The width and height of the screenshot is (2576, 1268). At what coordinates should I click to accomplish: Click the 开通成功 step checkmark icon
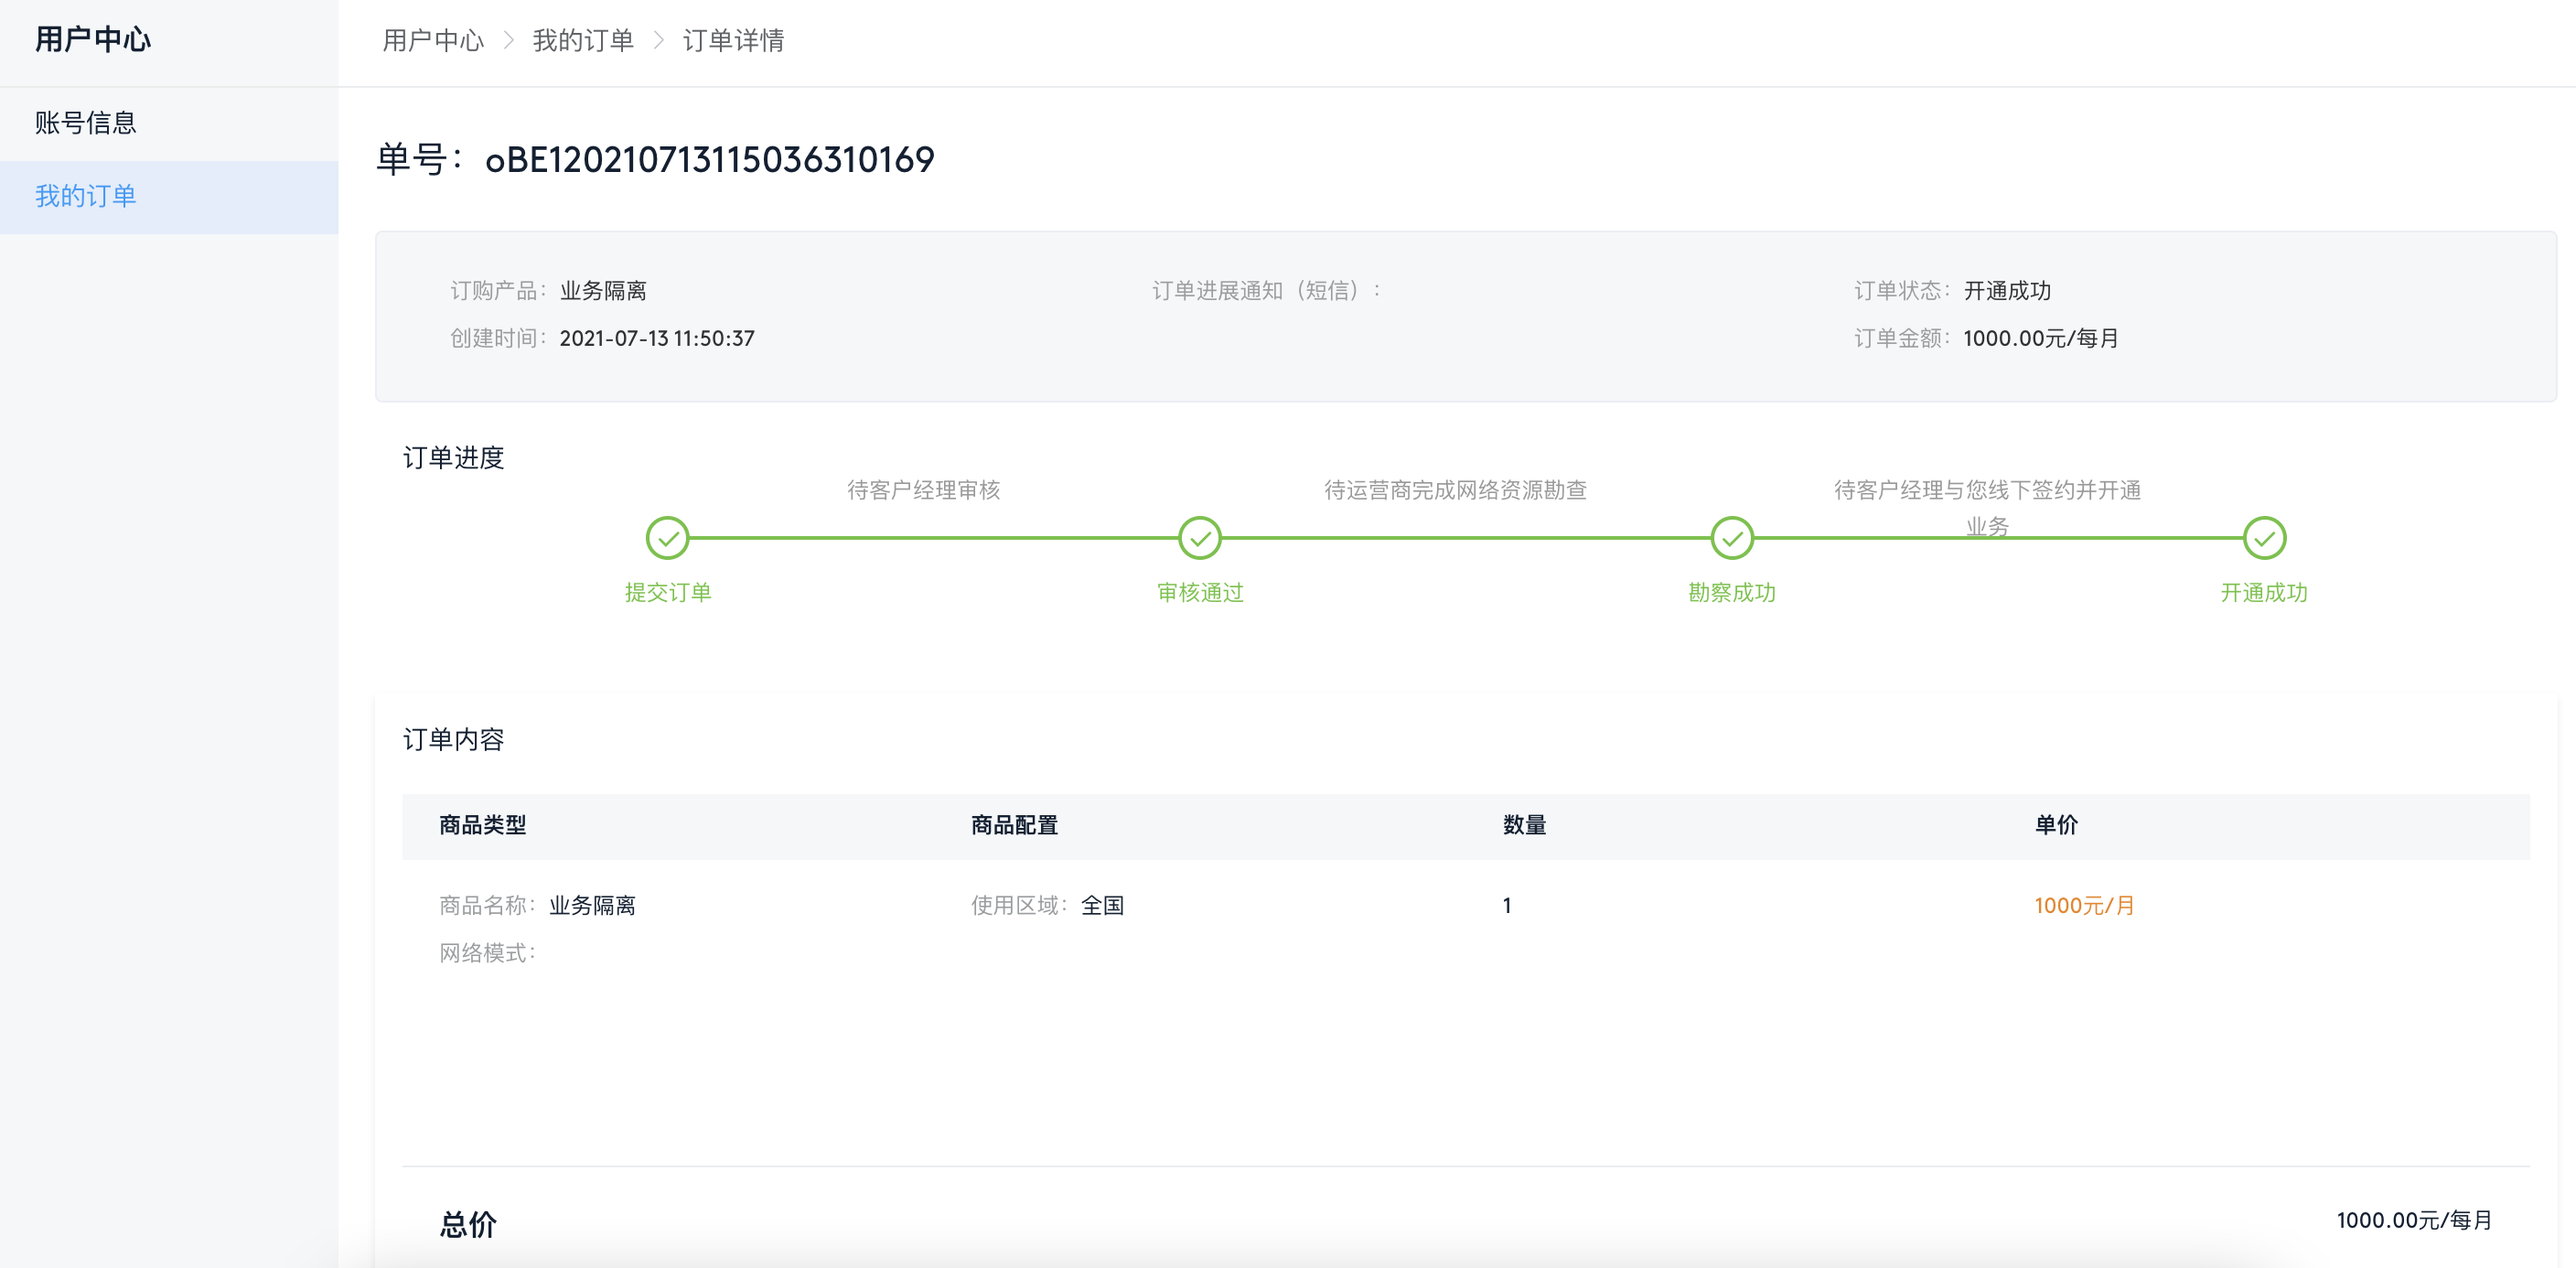click(2263, 538)
